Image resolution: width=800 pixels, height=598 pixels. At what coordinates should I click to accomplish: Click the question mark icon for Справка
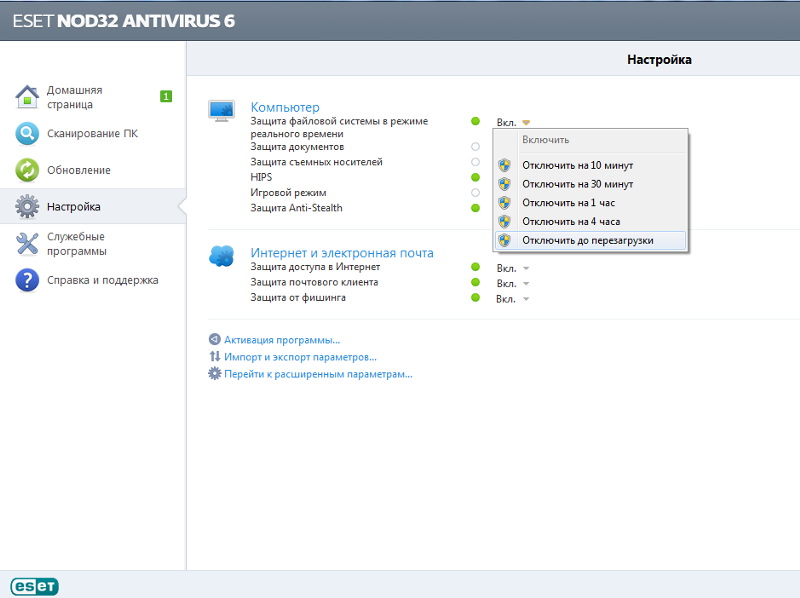coord(27,280)
